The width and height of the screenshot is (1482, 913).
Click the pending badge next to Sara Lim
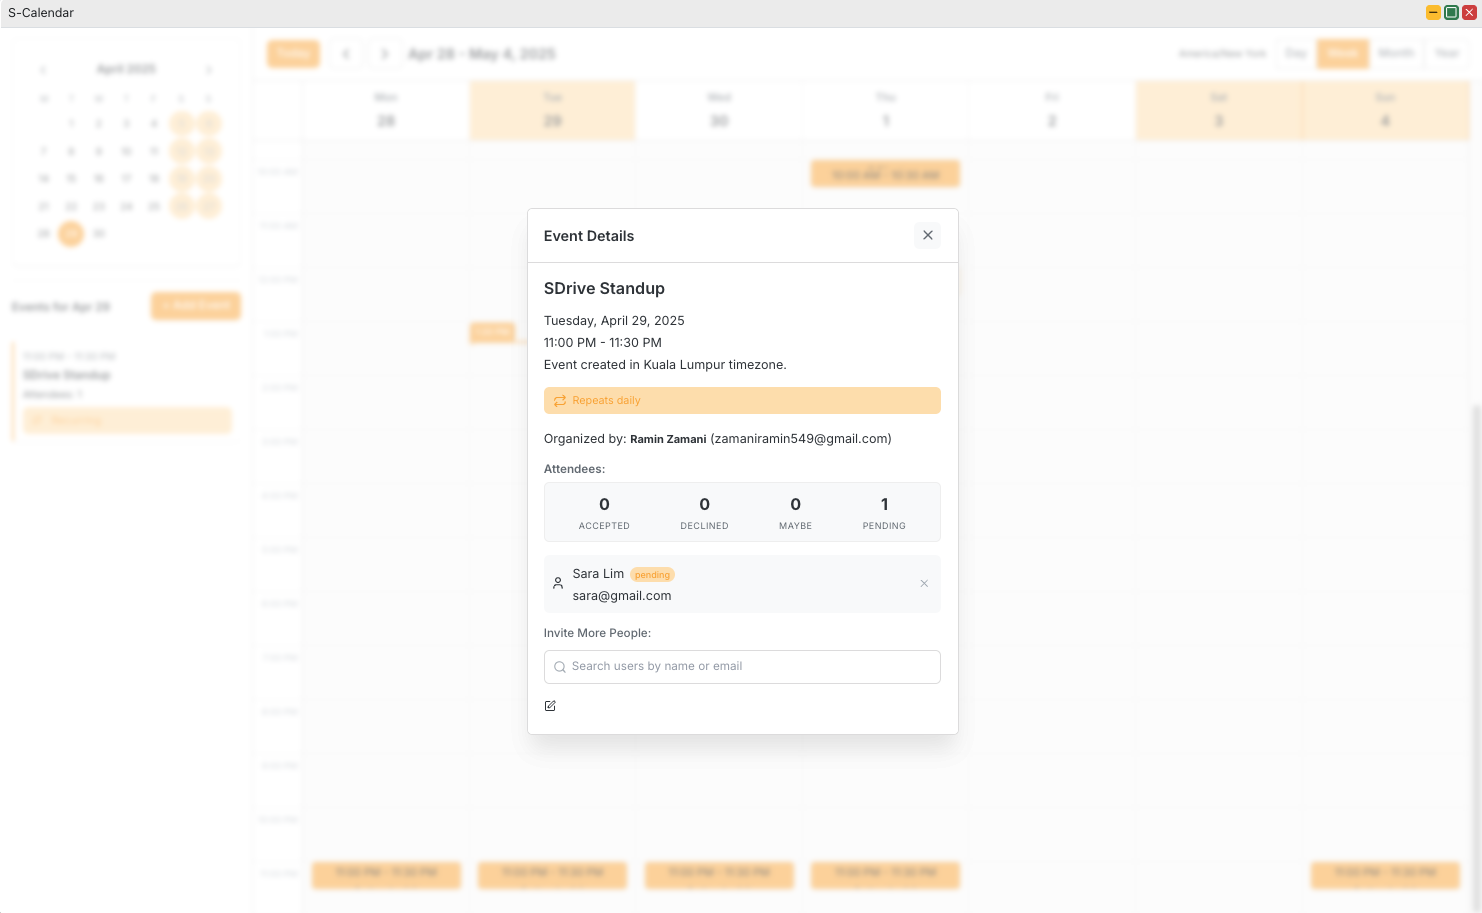(x=652, y=575)
